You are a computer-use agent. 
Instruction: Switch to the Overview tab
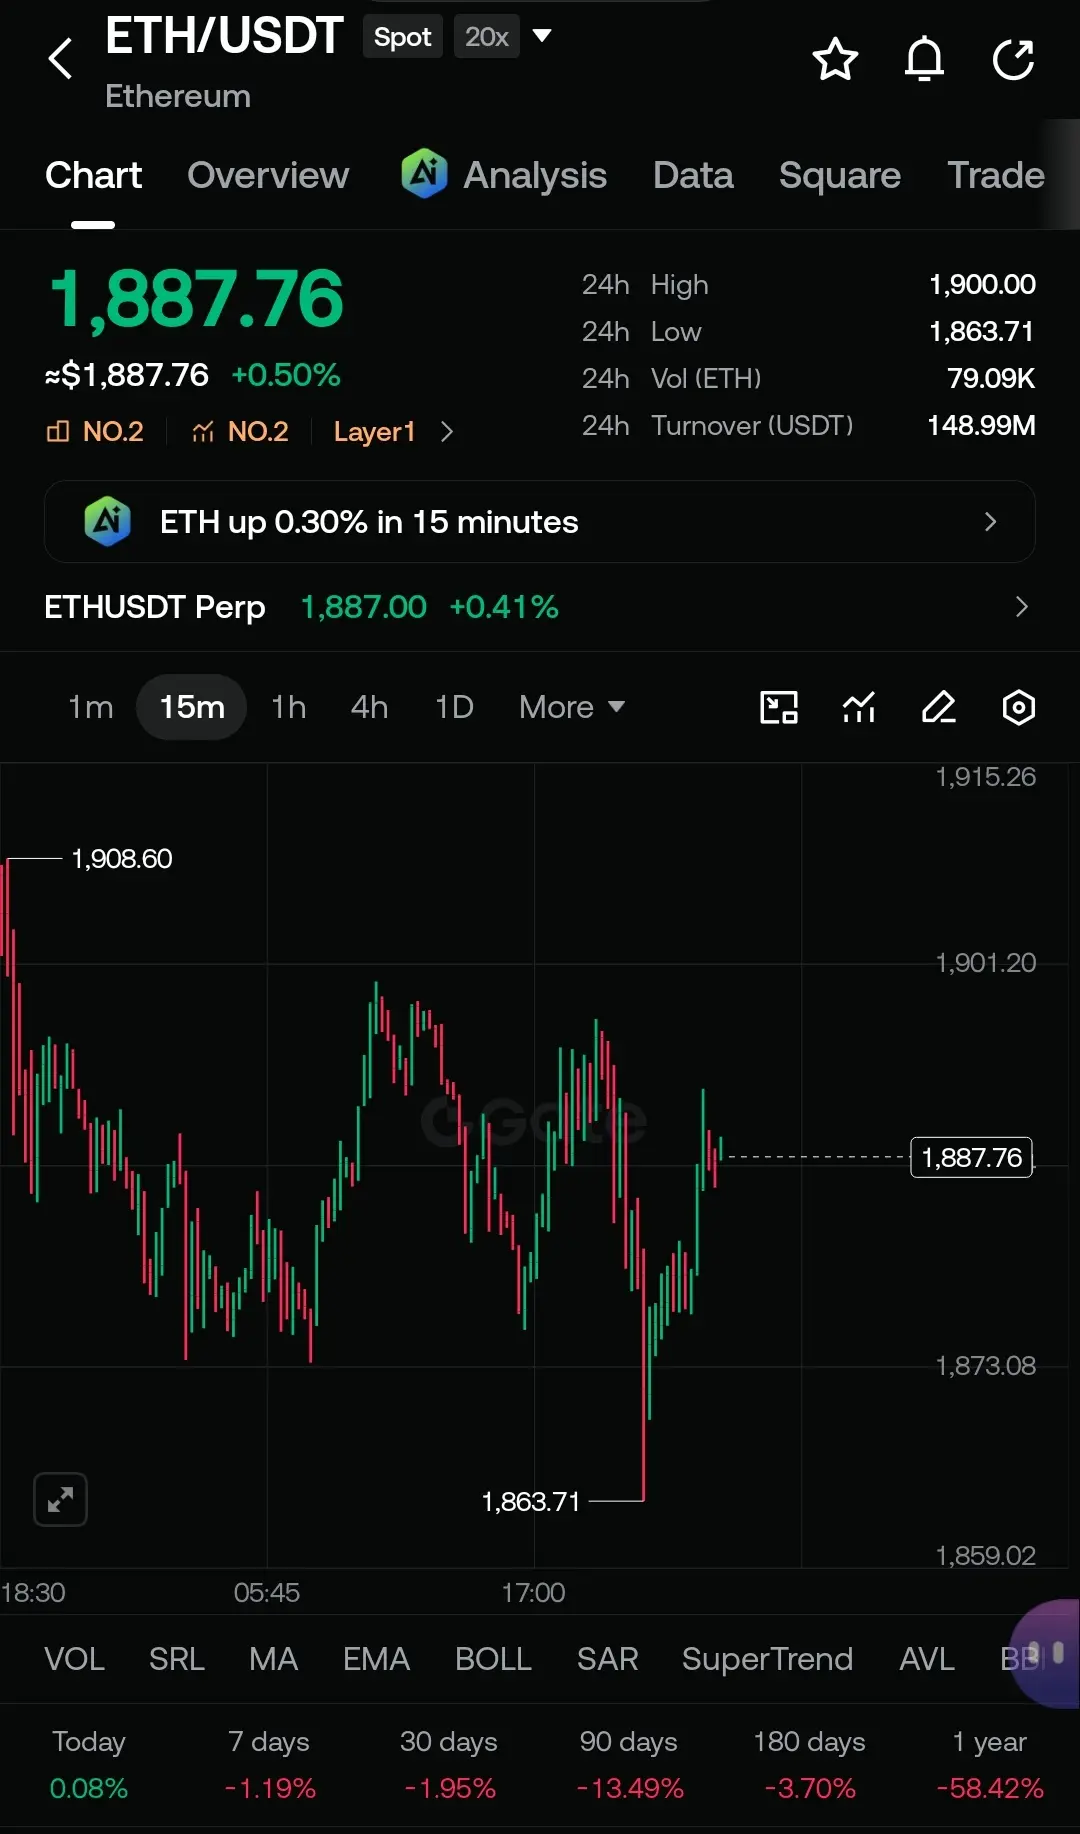click(268, 176)
